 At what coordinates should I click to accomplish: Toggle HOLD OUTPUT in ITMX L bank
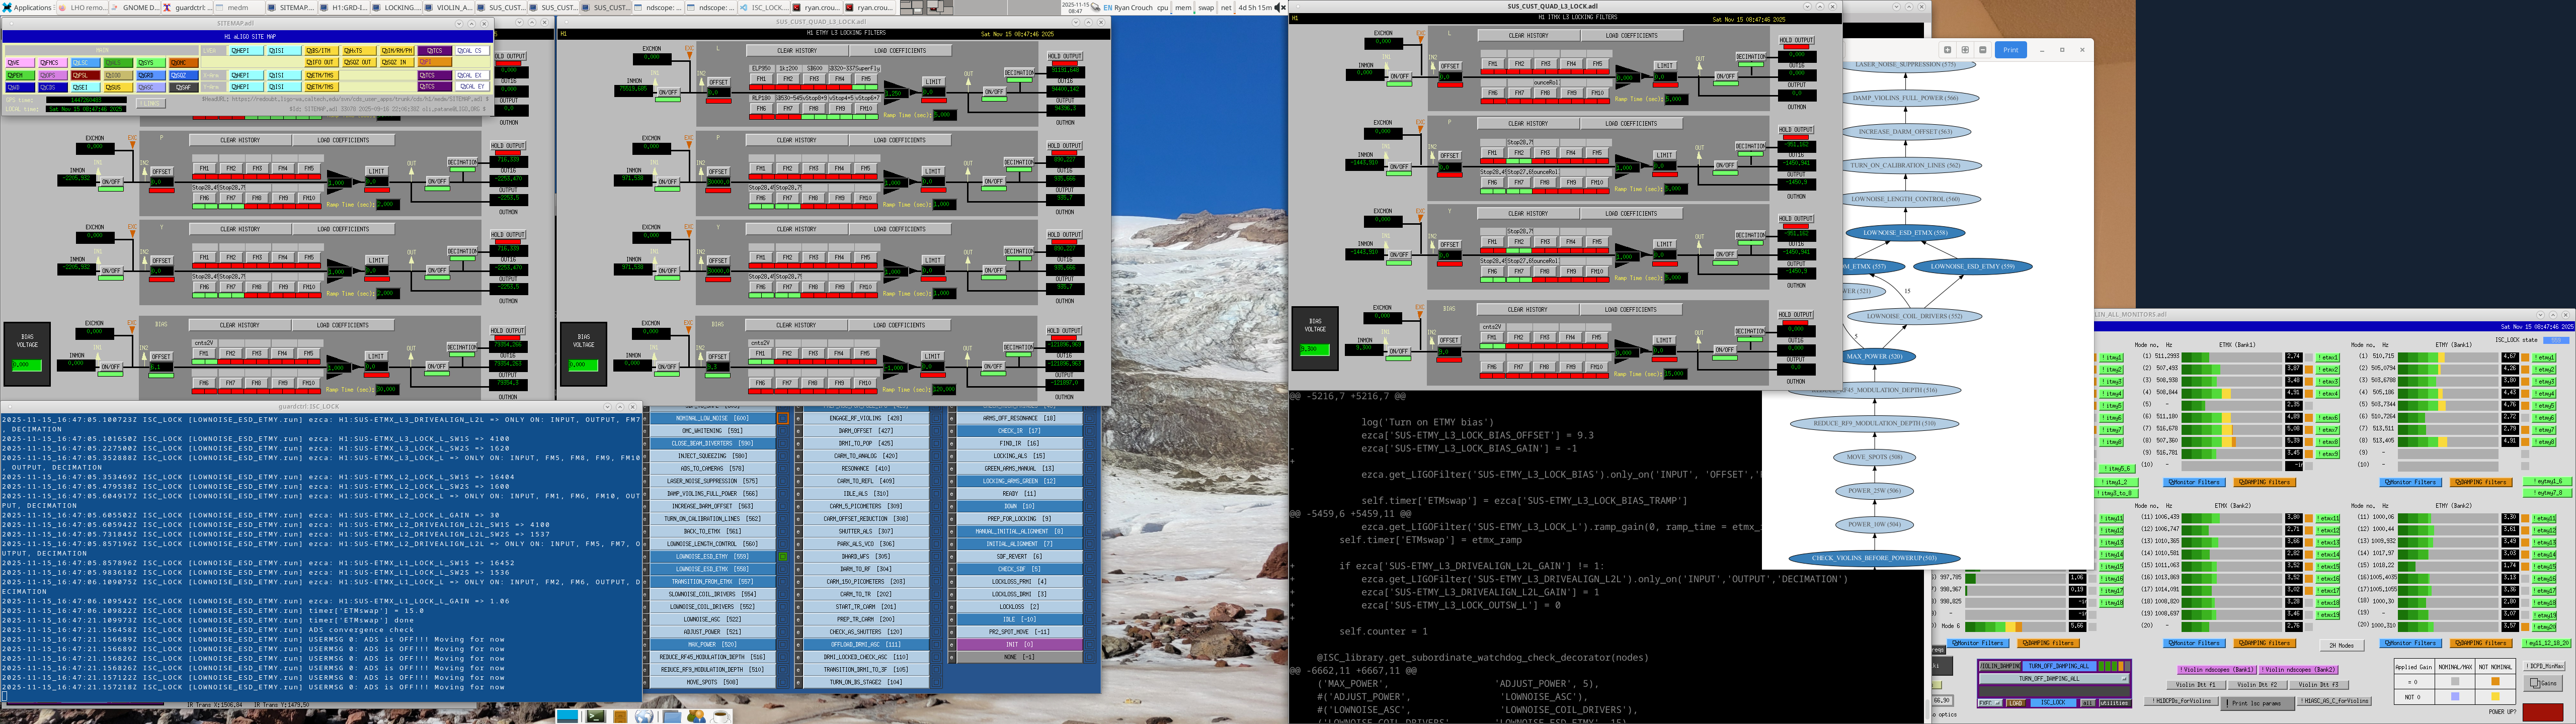pyautogui.click(x=1796, y=40)
